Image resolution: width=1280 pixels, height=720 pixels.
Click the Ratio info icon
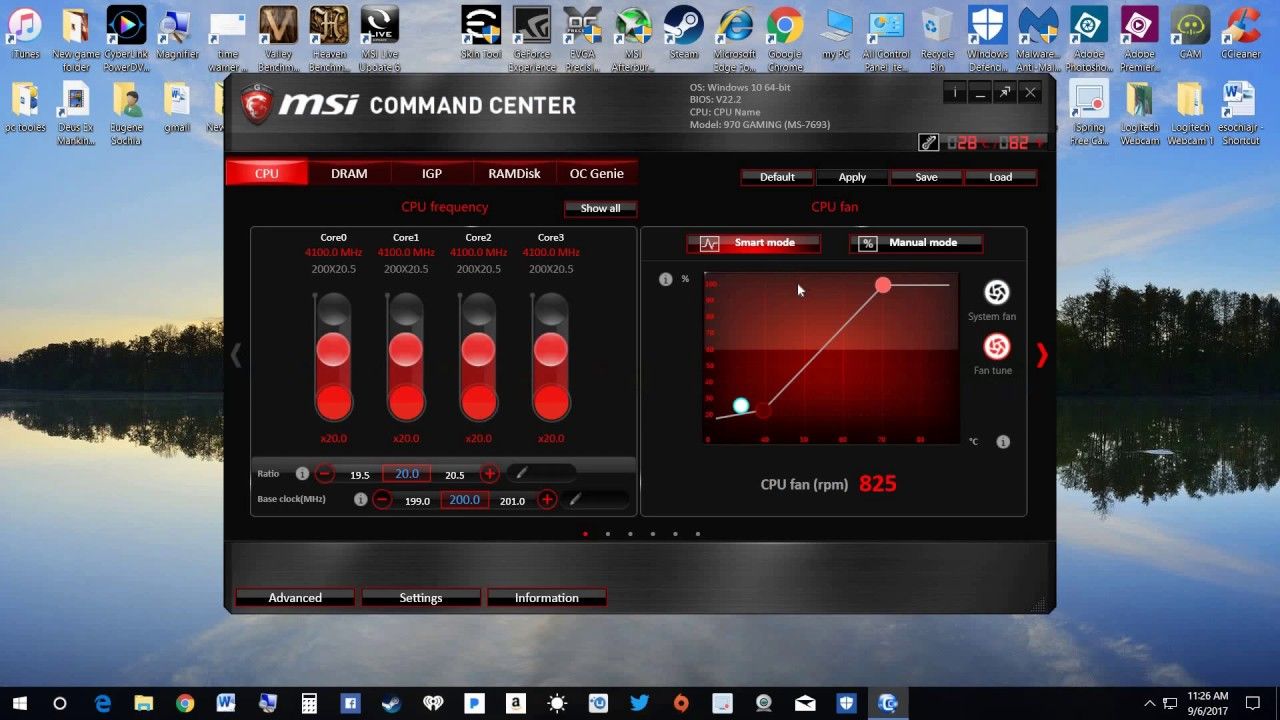302,474
